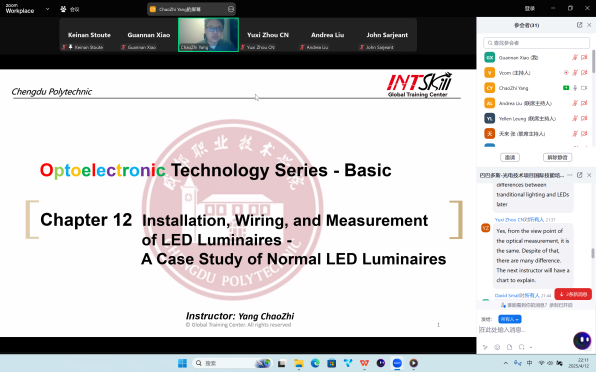Viewport: 596px width, 372px height.
Task: Jump to new messages via red button
Action: point(573,294)
